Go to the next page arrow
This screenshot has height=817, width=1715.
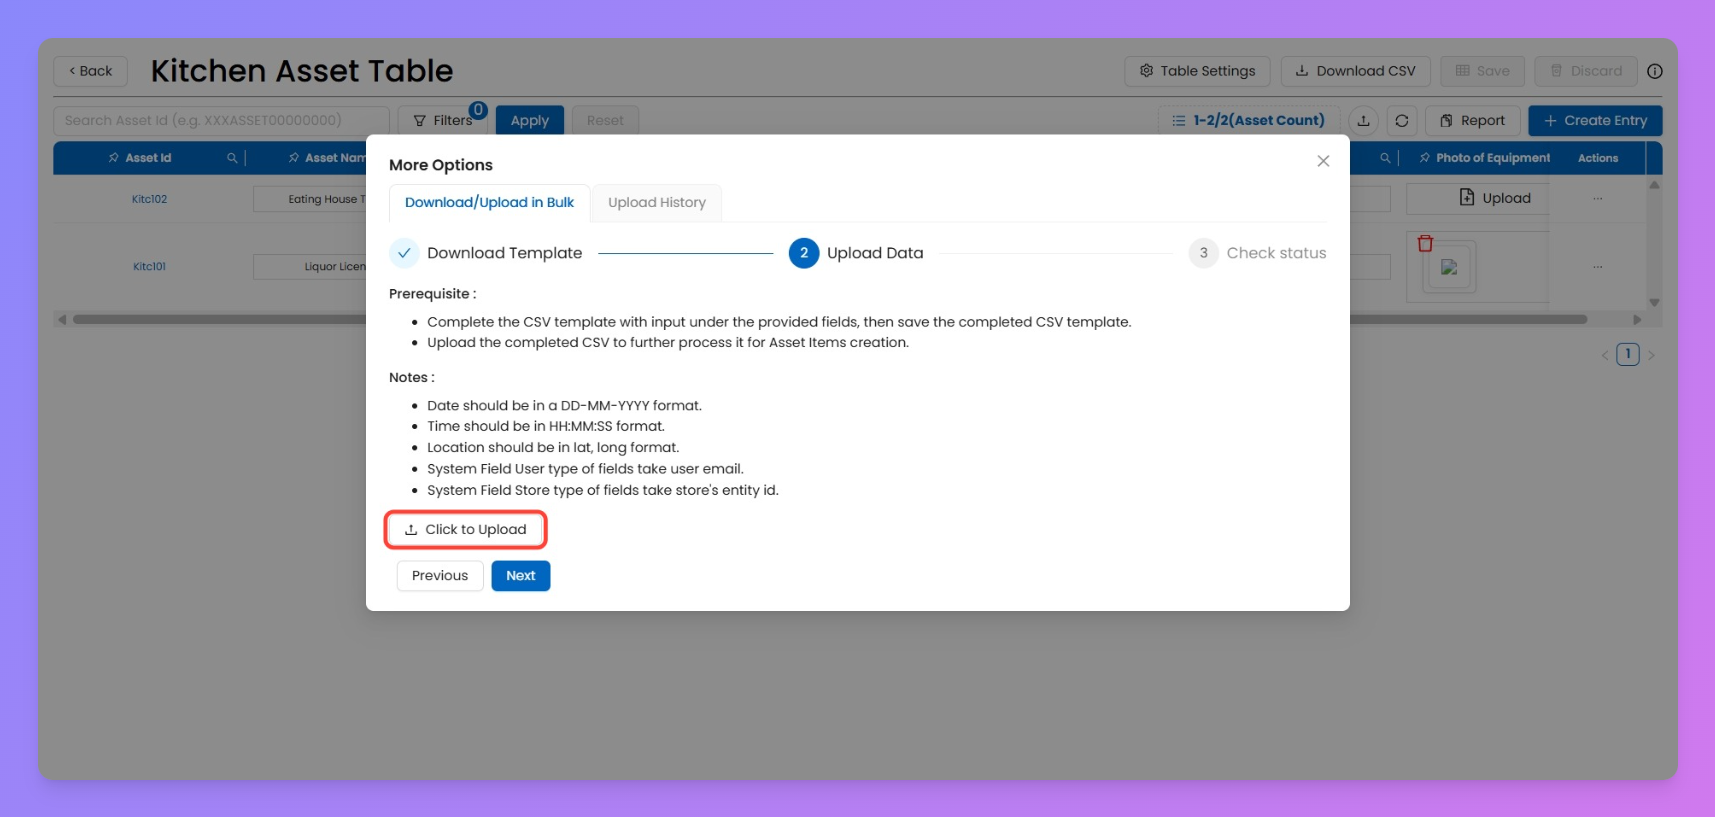(1651, 355)
